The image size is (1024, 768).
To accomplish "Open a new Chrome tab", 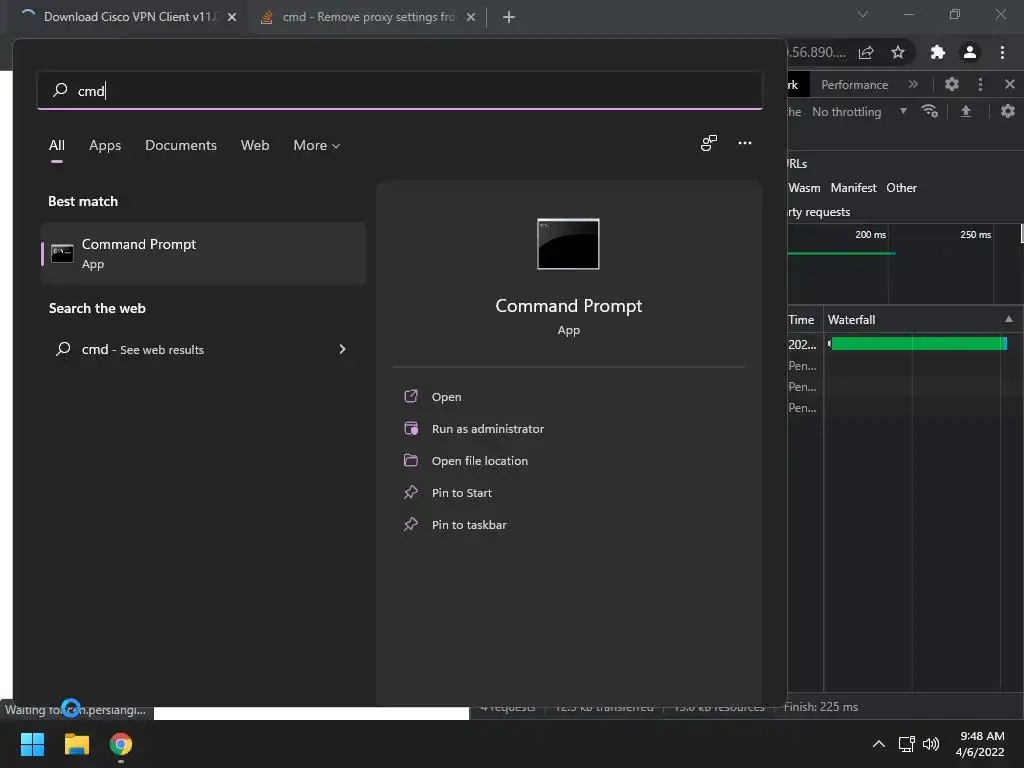I will click(509, 17).
